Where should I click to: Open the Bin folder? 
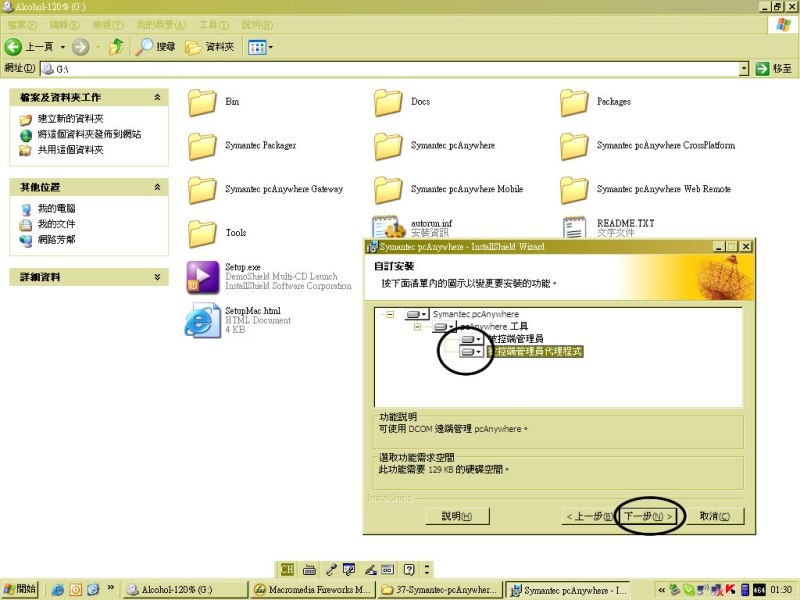(x=203, y=102)
